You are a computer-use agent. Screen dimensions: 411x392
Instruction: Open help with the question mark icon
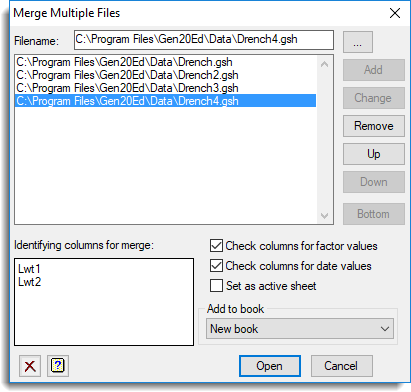point(58,366)
